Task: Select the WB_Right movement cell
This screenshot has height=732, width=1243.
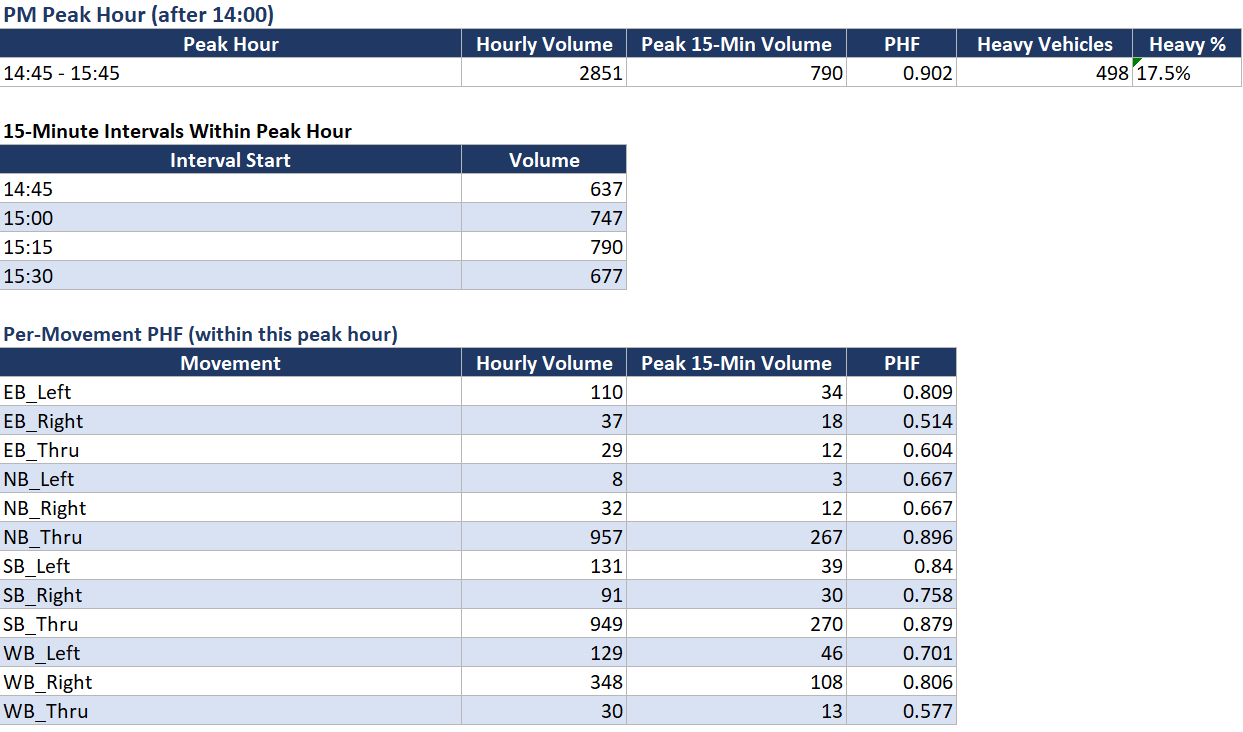Action: (x=231, y=682)
